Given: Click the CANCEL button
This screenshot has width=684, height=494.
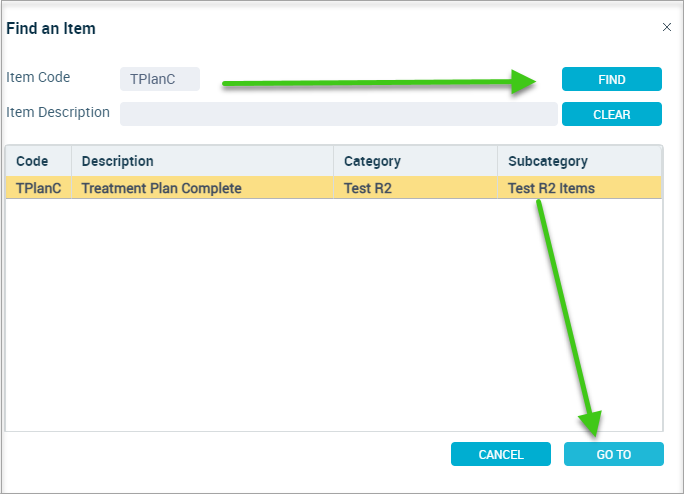Looking at the screenshot, I should click(501, 454).
